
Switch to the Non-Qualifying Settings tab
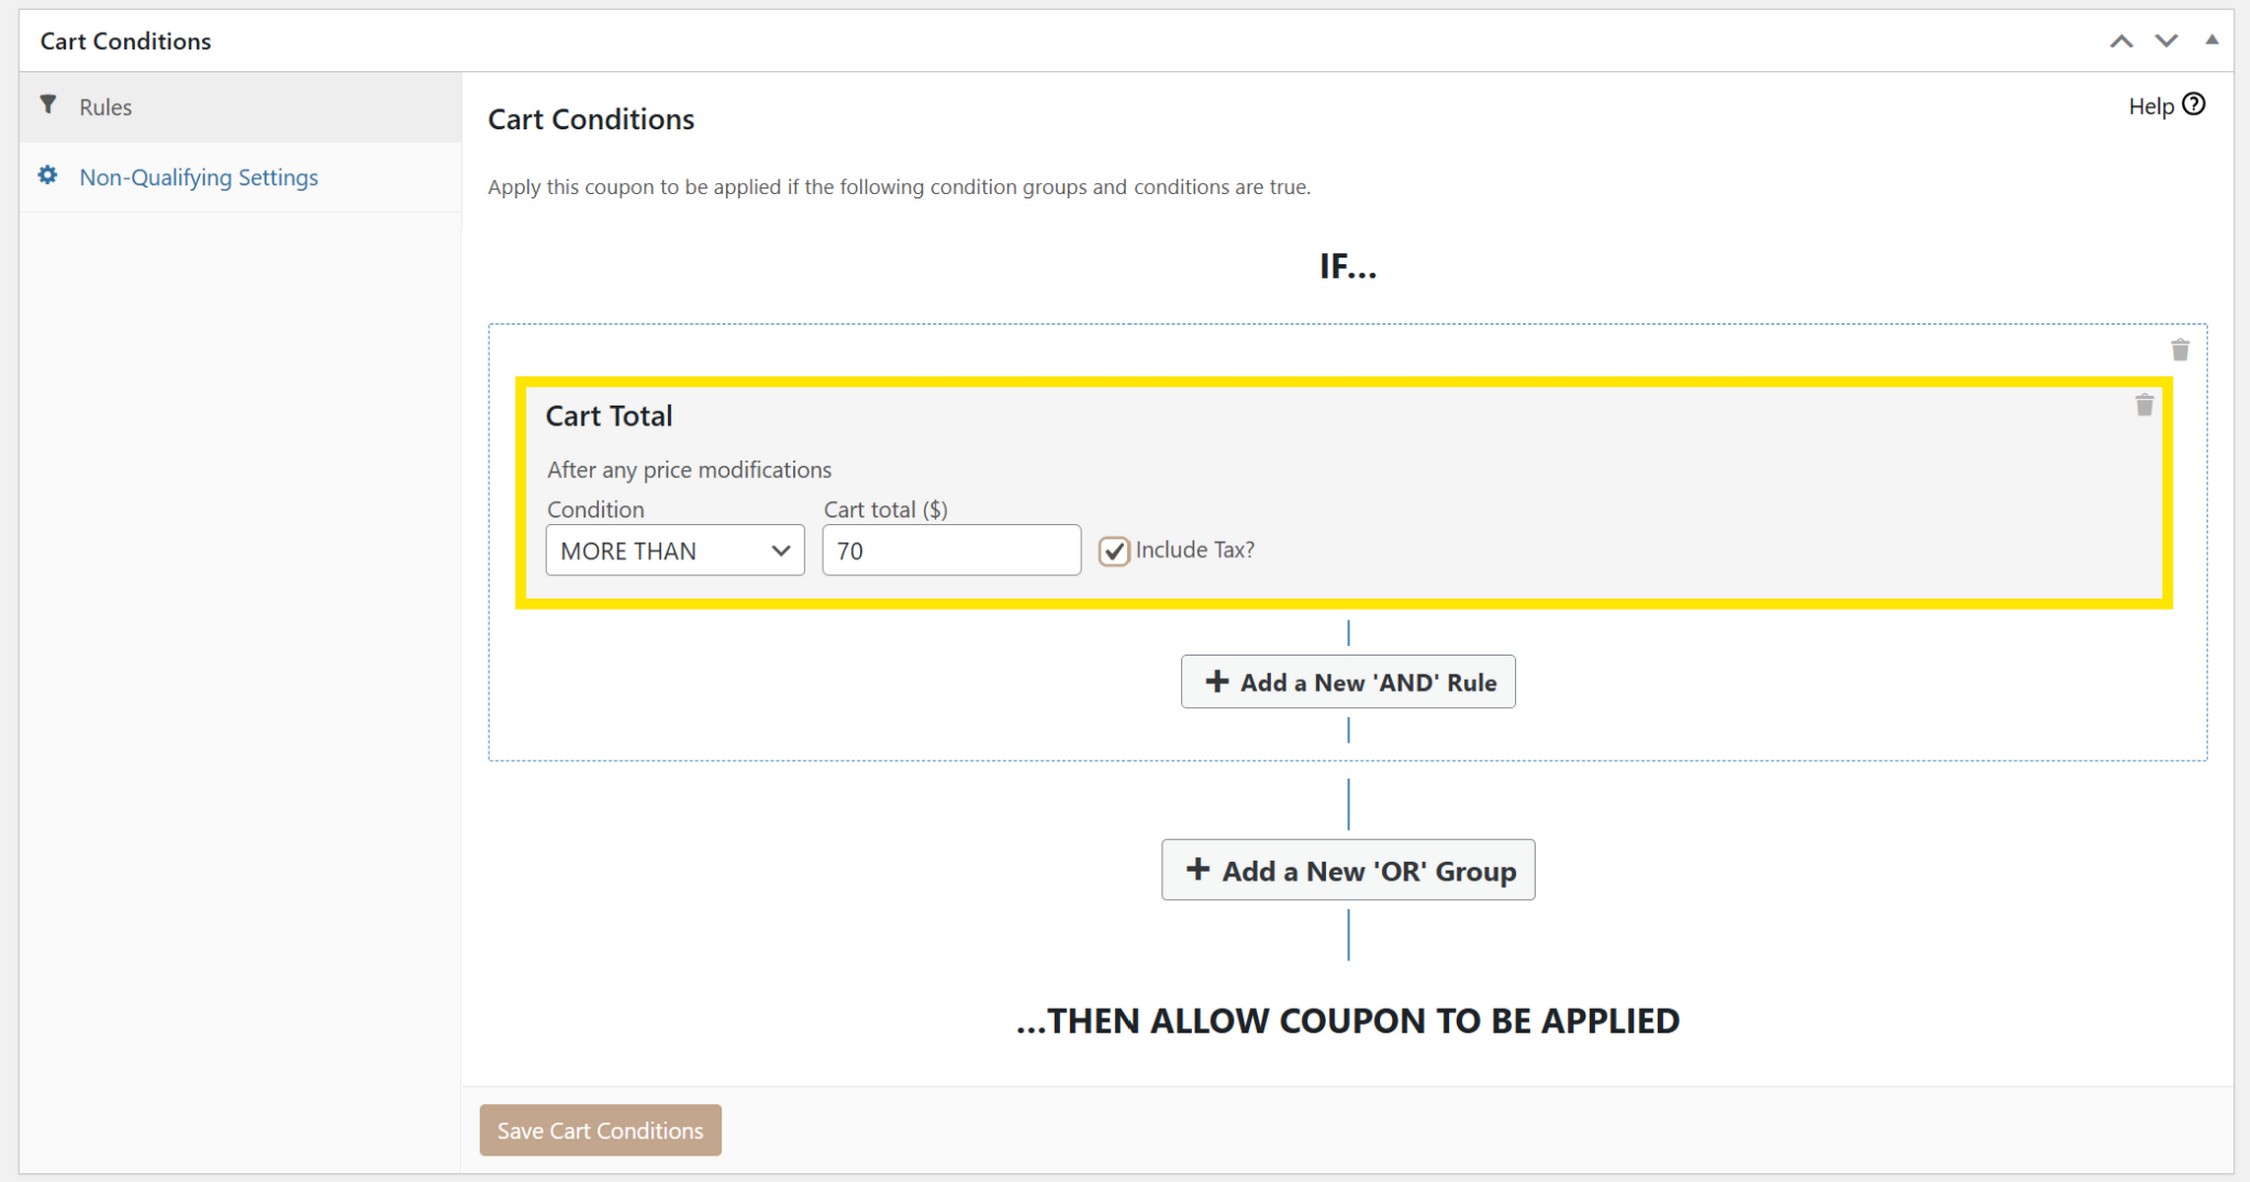tap(240, 177)
